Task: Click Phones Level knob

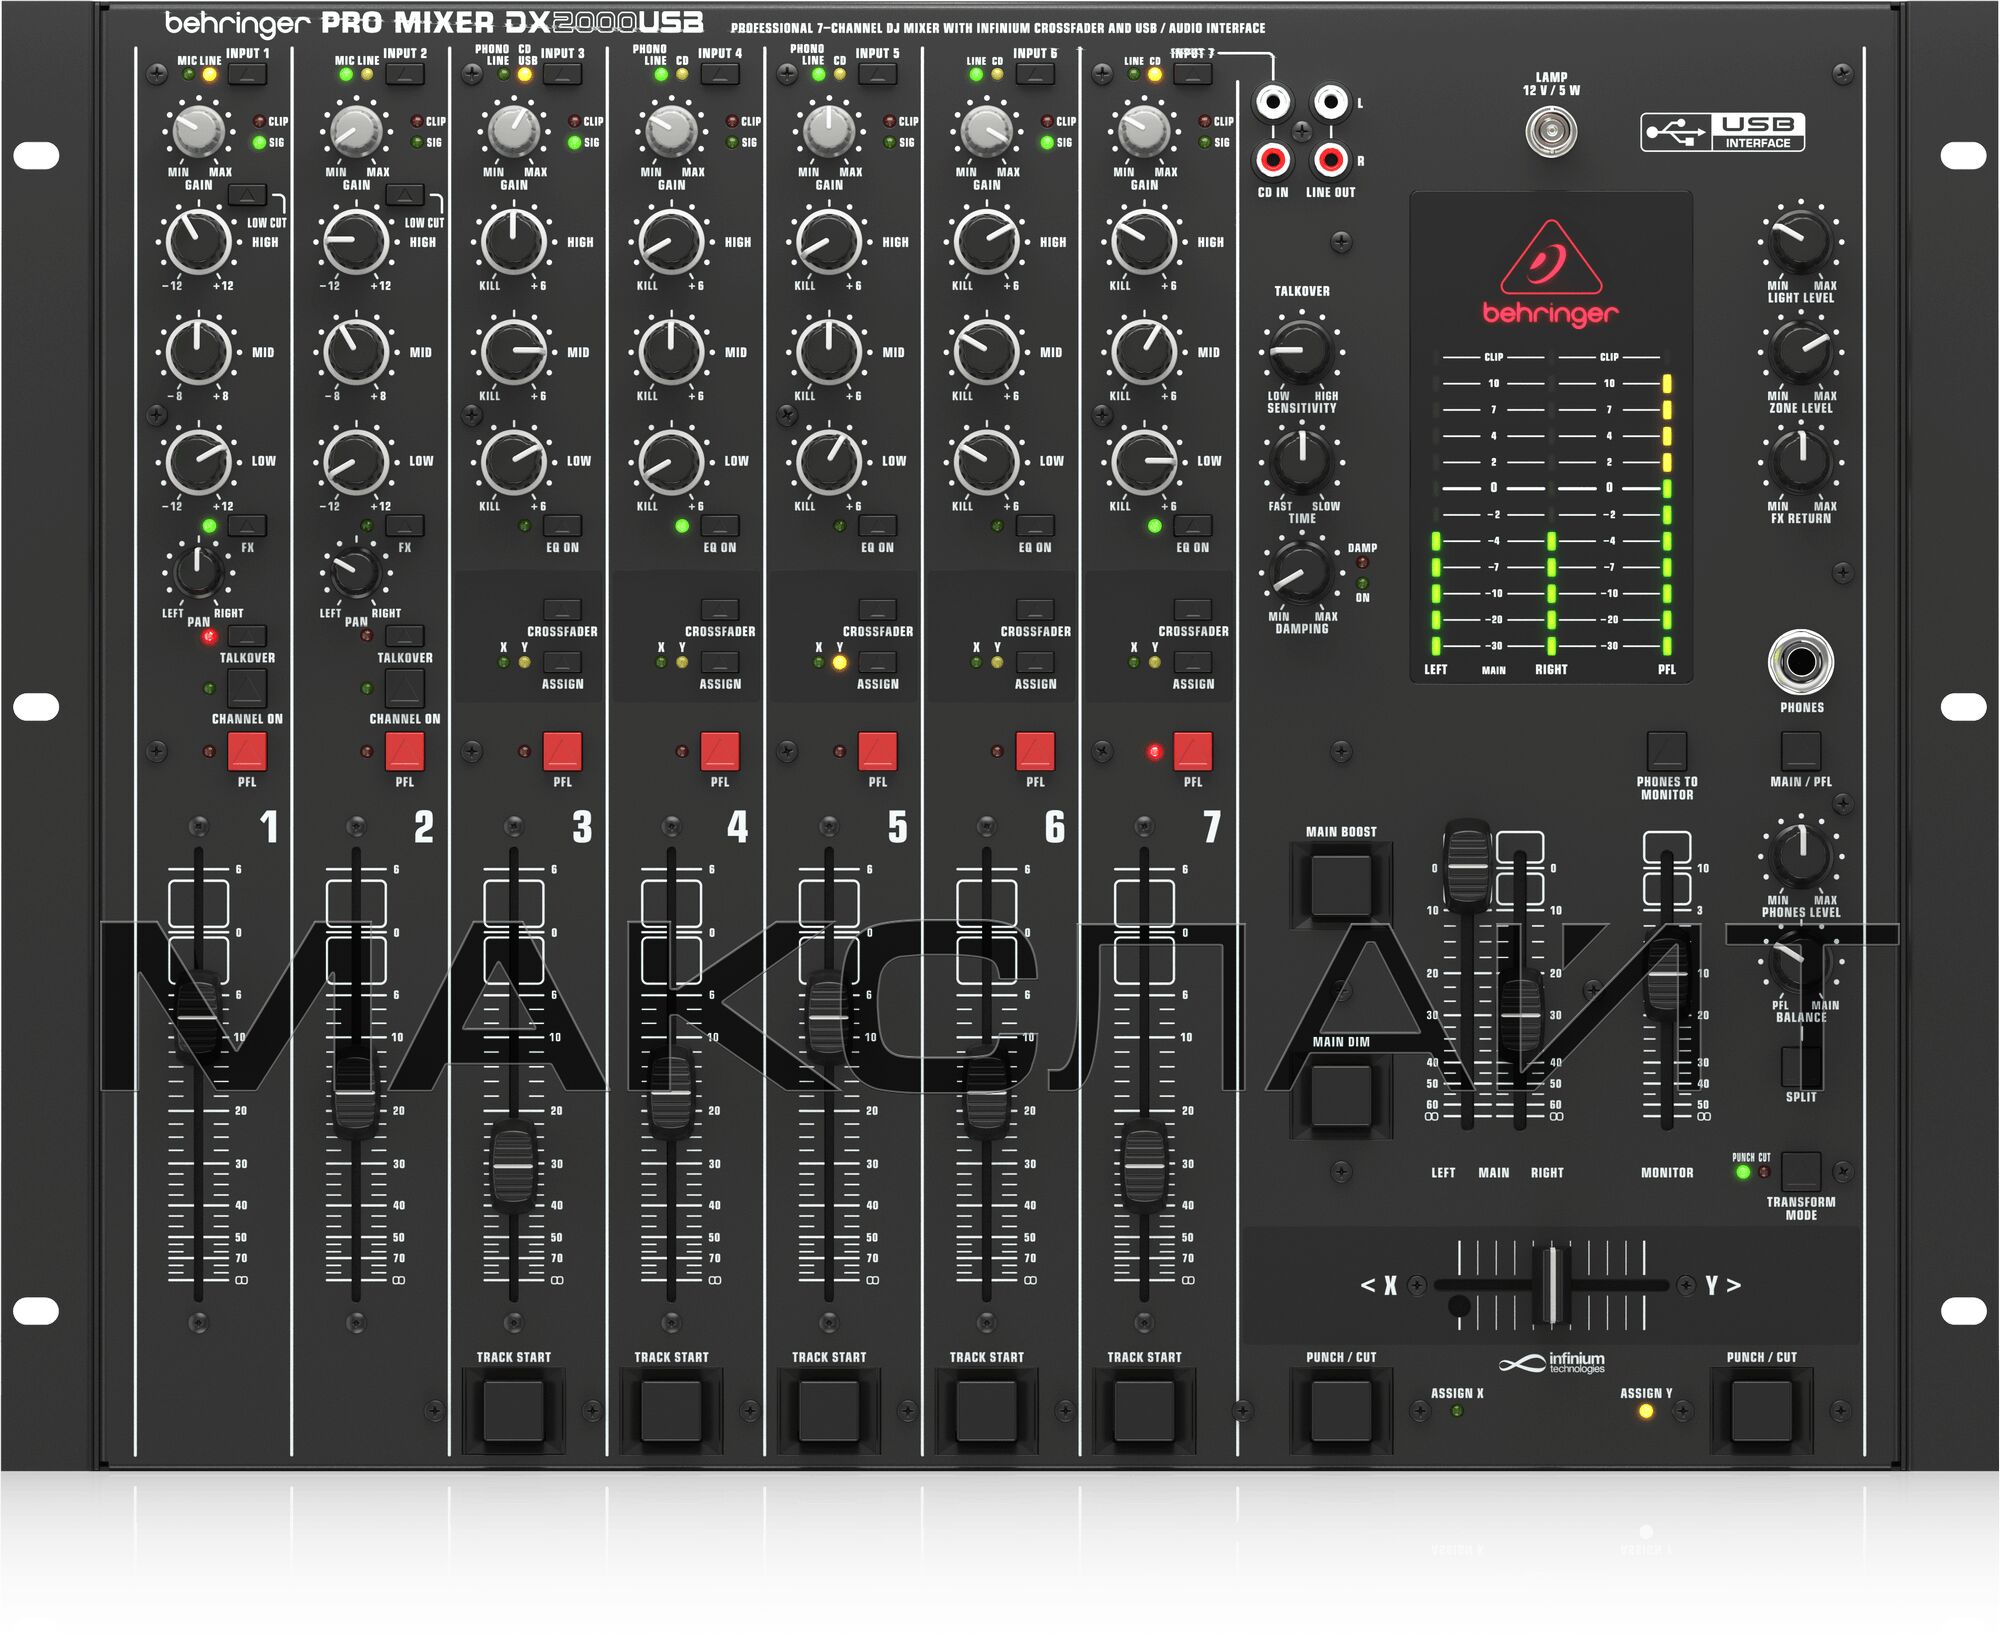Action: (1801, 855)
